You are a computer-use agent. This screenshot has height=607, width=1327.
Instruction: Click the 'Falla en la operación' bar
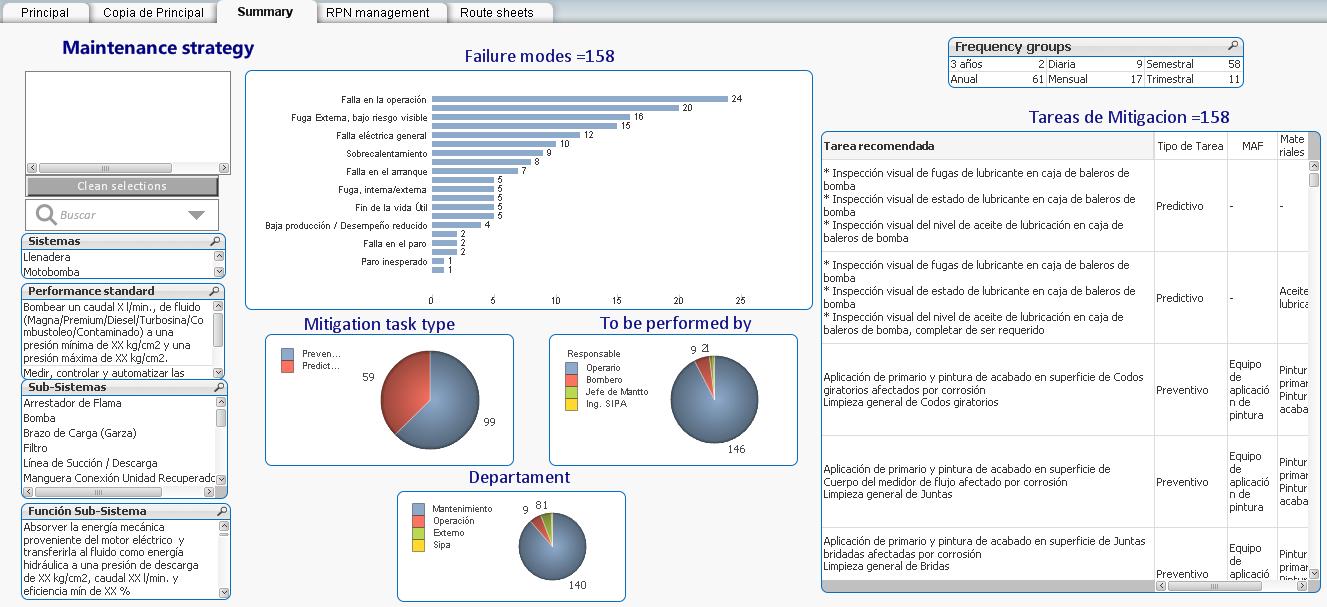(579, 99)
